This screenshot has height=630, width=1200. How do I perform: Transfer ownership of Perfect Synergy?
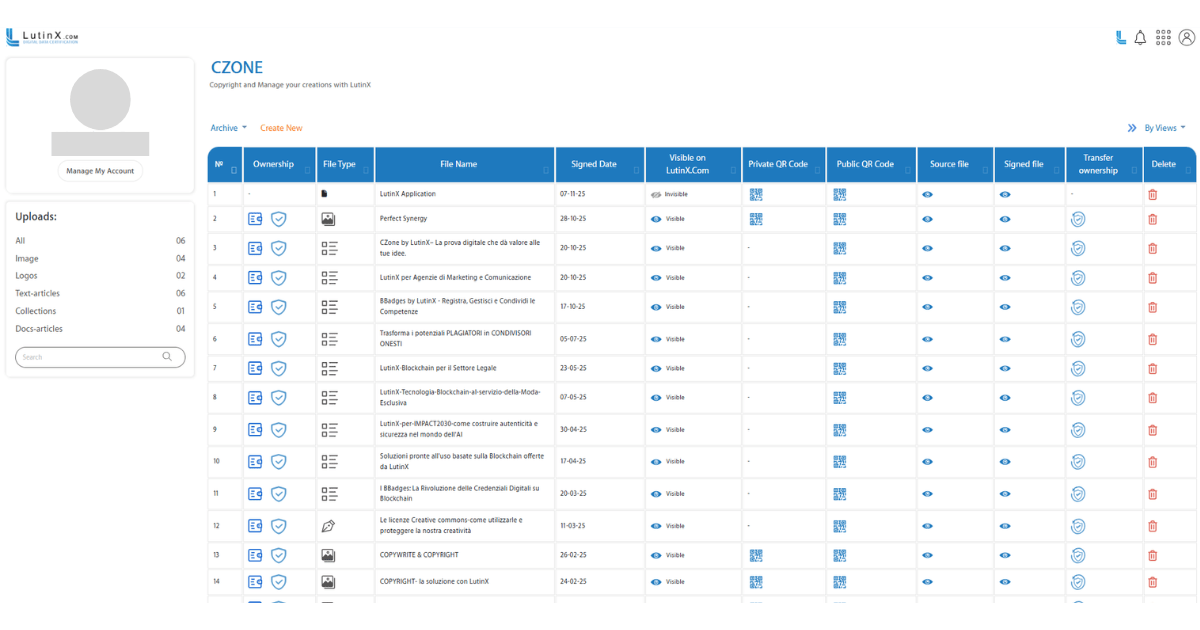pyautogui.click(x=1078, y=219)
